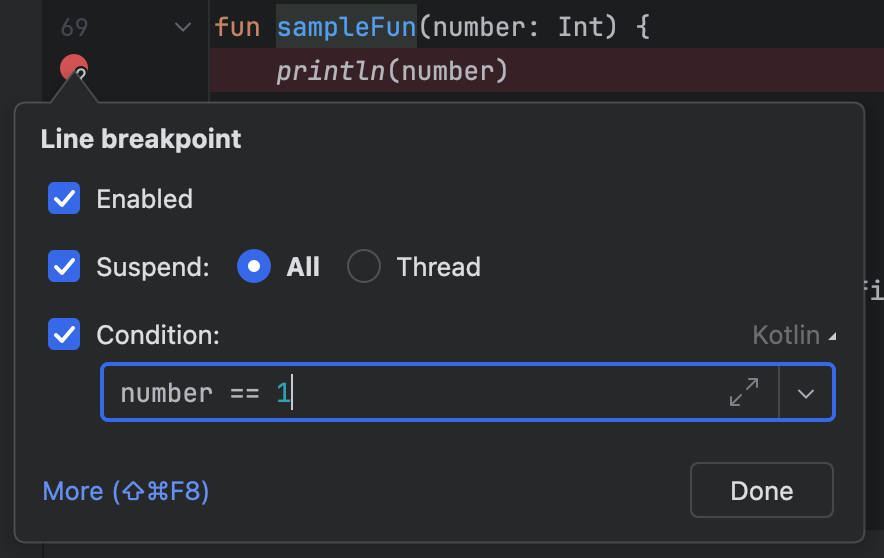Toggle the Suspend checkbox

coord(65,267)
